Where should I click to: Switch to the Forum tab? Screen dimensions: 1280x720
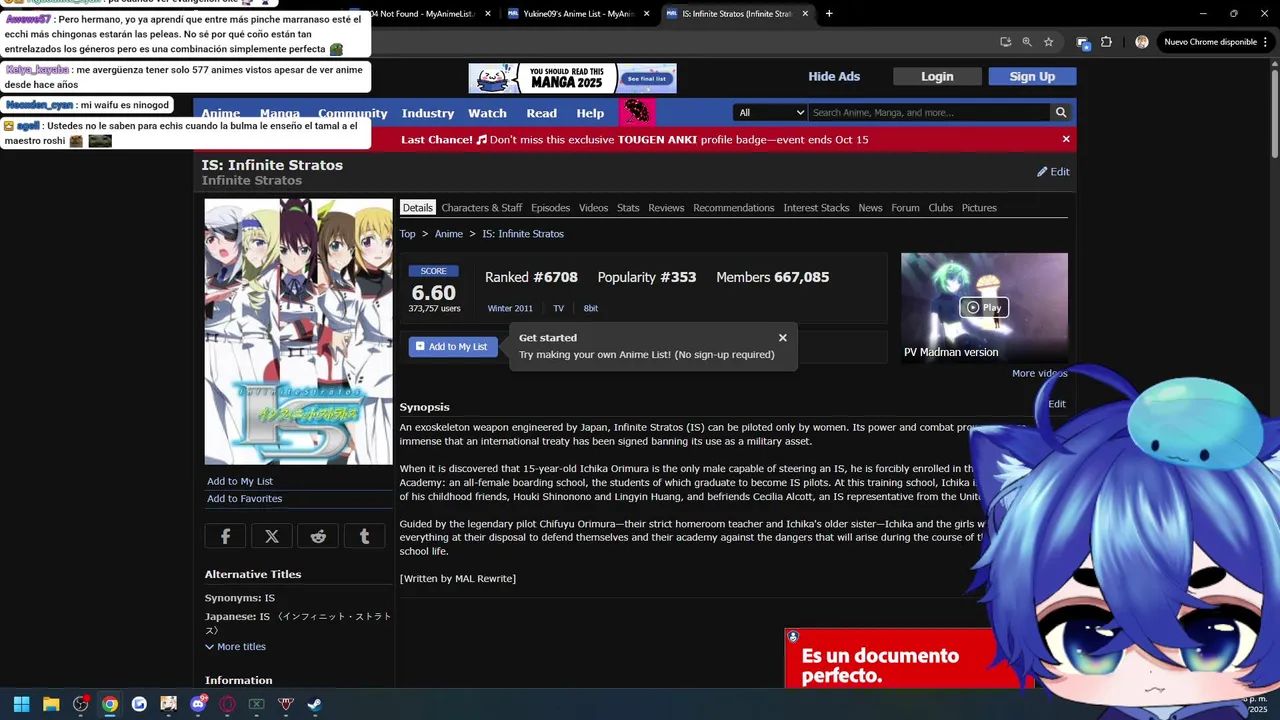pyautogui.click(x=905, y=208)
